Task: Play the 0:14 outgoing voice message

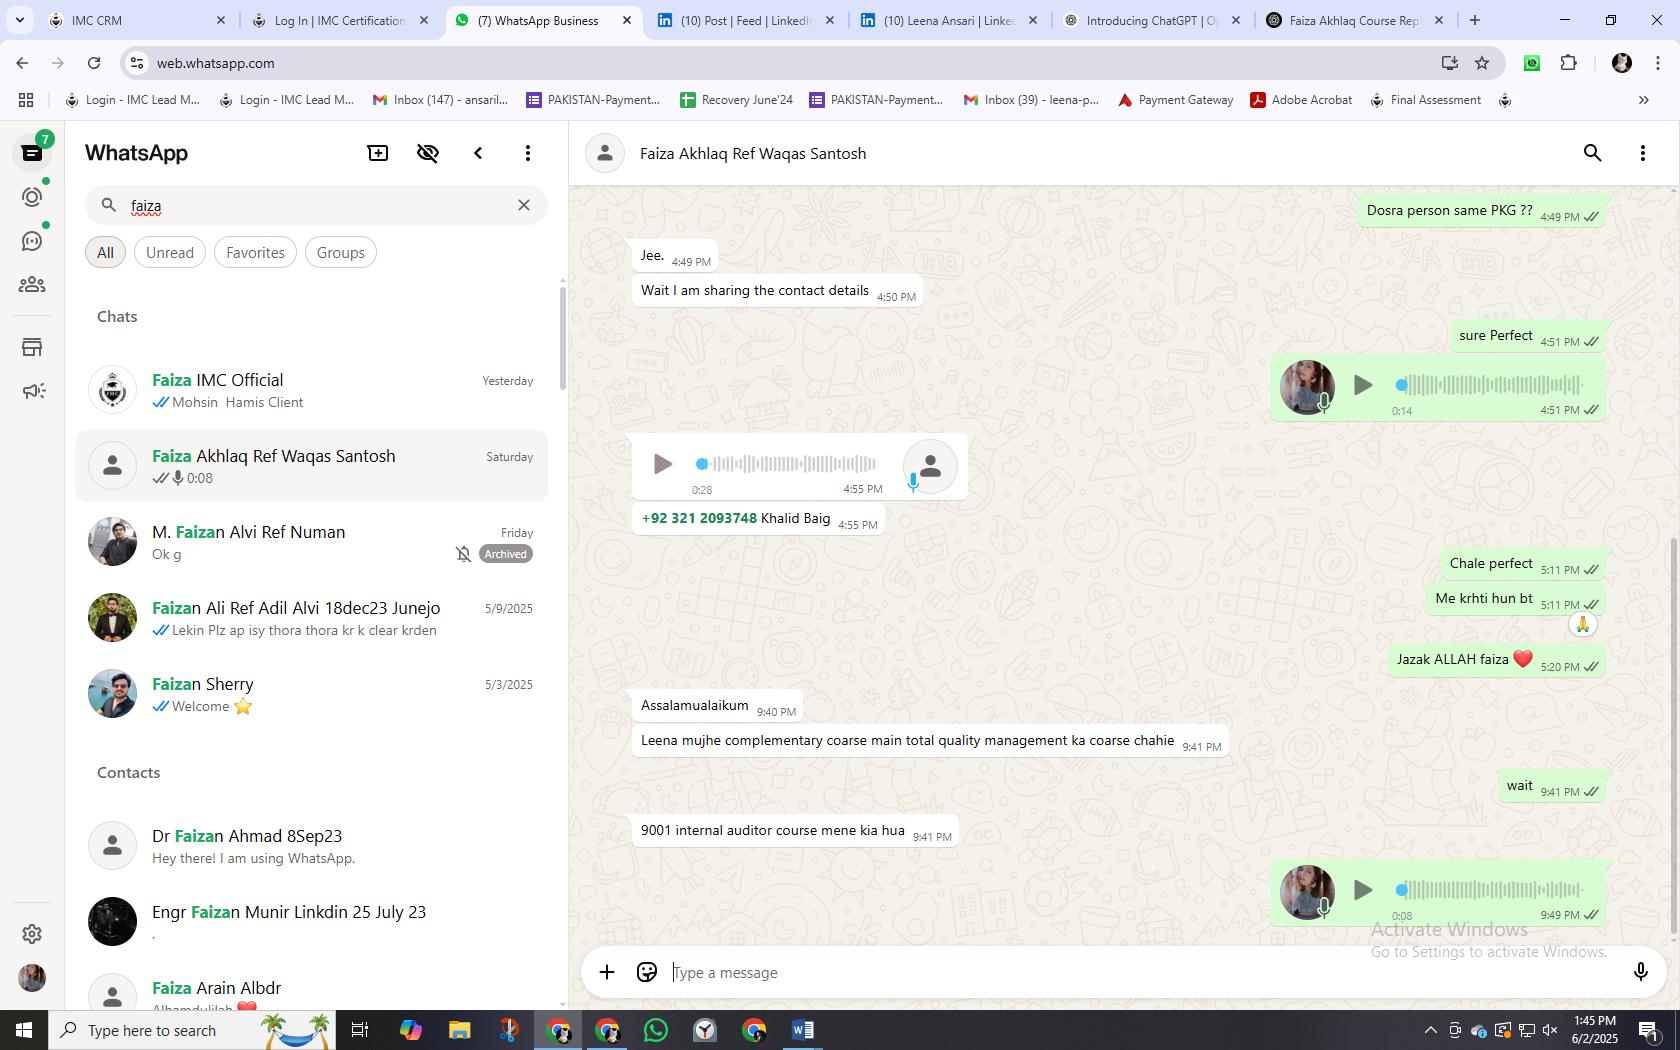Action: pos(1362,385)
